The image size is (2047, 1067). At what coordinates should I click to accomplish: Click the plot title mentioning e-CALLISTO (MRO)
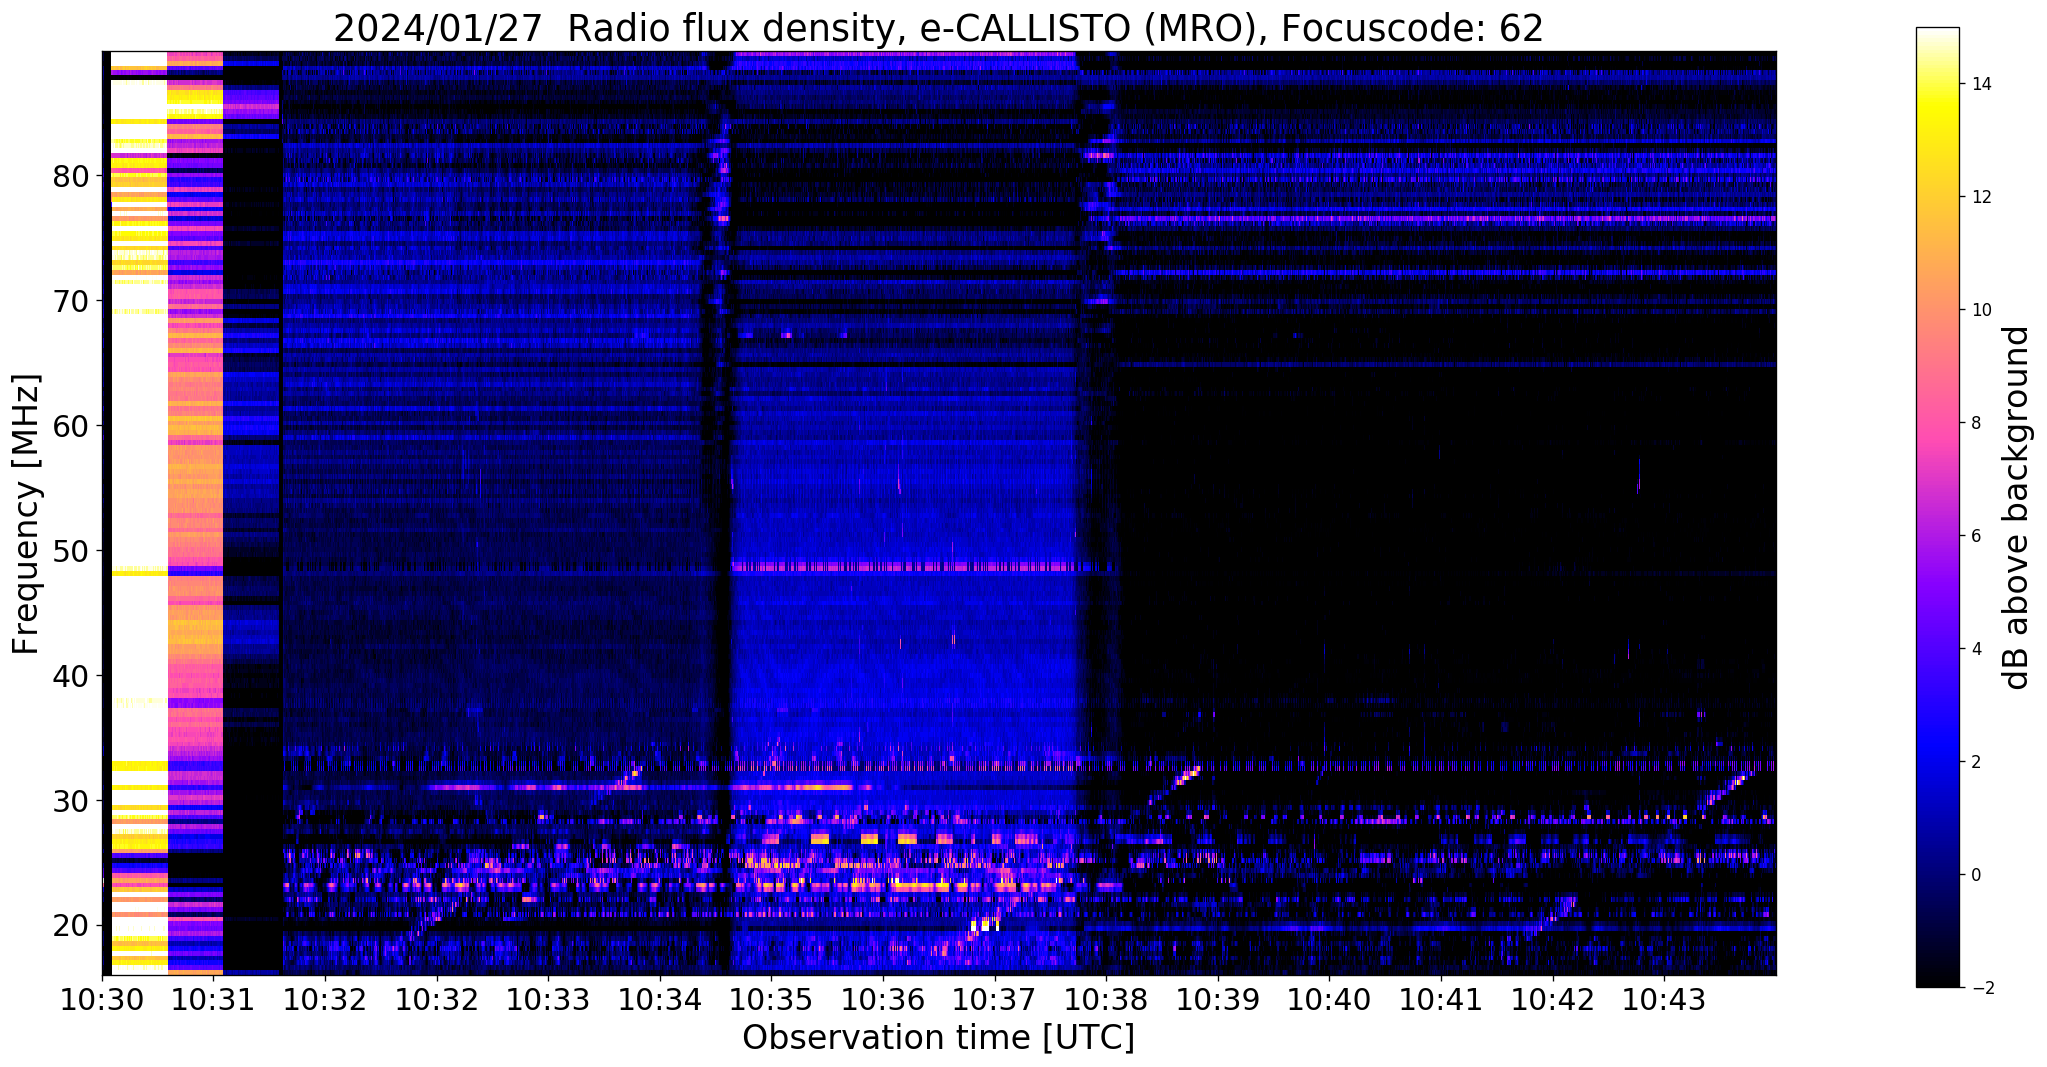938,28
